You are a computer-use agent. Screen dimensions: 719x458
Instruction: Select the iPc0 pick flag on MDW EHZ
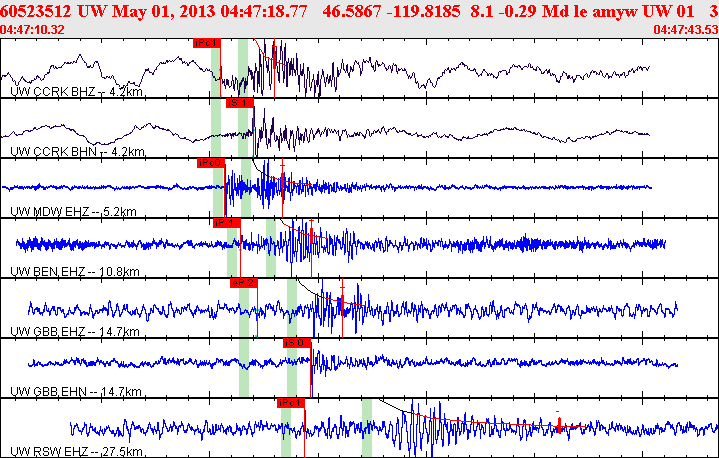point(211,163)
